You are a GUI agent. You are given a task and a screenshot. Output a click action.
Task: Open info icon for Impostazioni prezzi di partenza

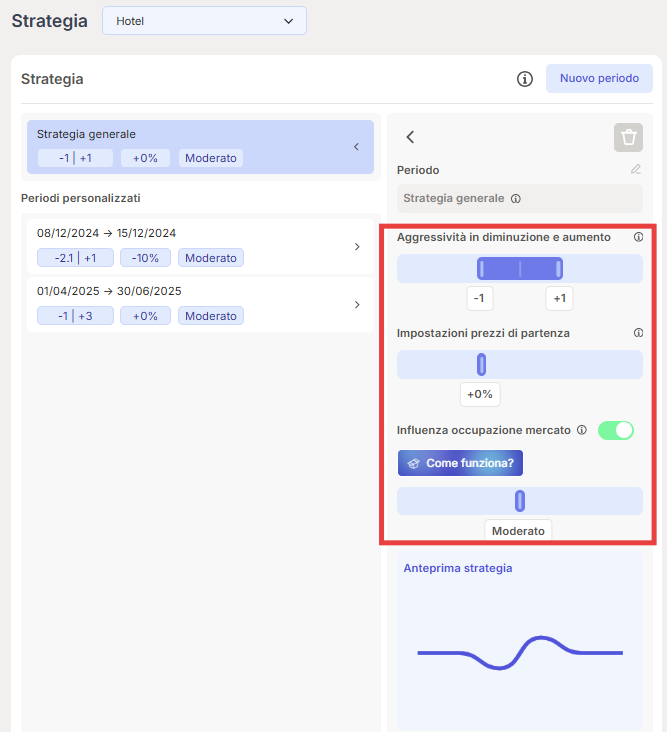click(638, 333)
